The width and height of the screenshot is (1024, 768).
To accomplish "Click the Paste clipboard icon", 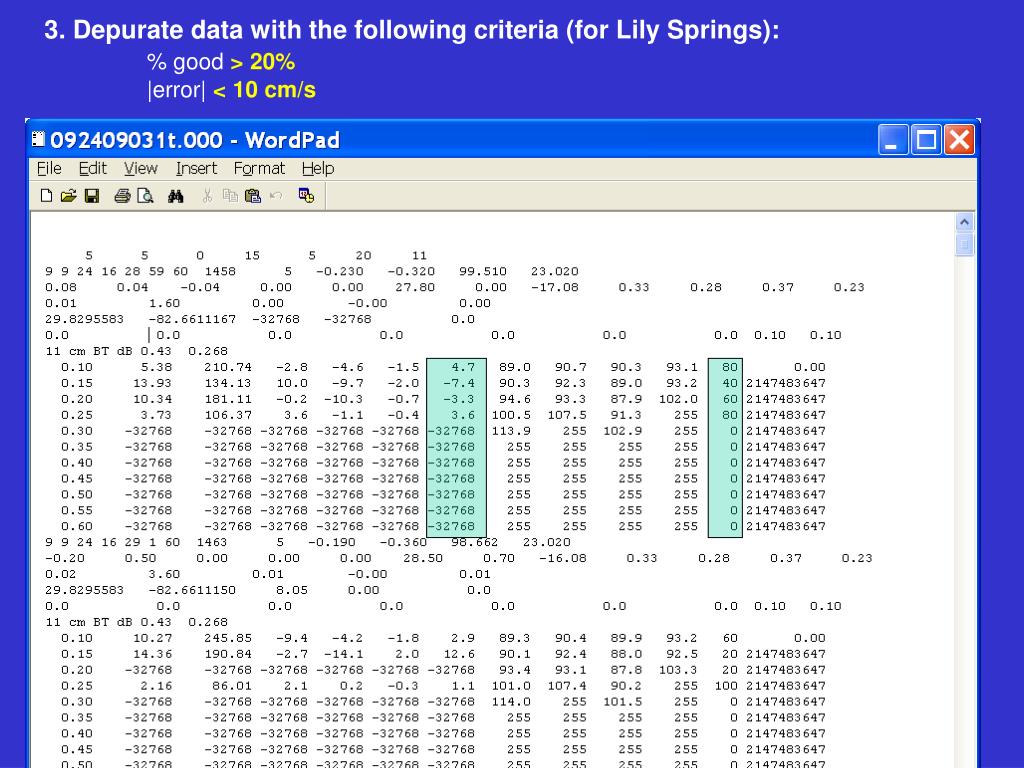I will (x=253, y=196).
